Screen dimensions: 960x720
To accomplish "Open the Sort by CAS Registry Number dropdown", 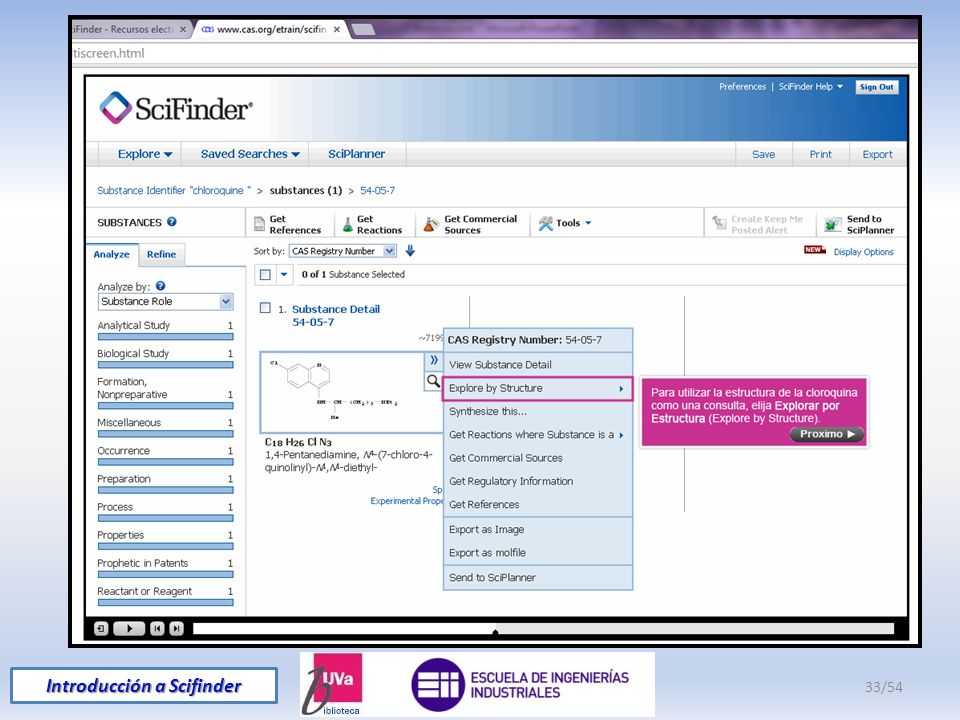I will [x=343, y=251].
